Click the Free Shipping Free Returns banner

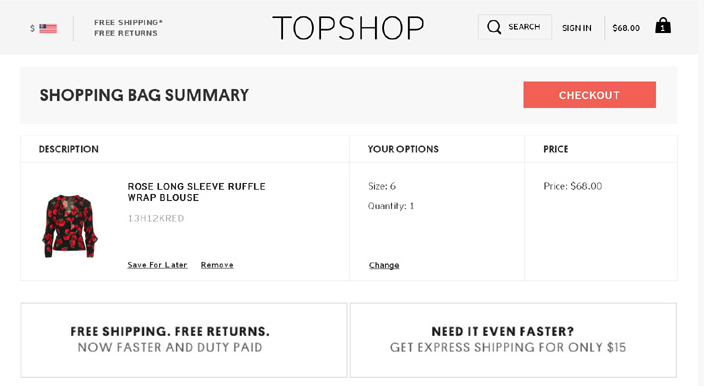[x=184, y=340]
